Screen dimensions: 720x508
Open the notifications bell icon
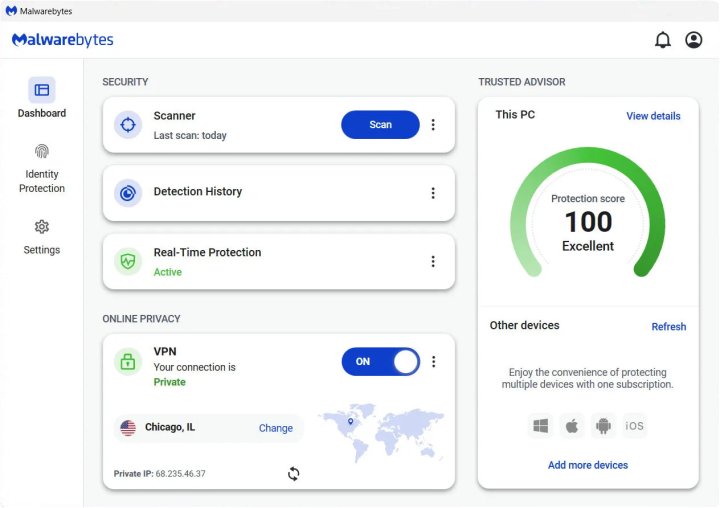[662, 40]
